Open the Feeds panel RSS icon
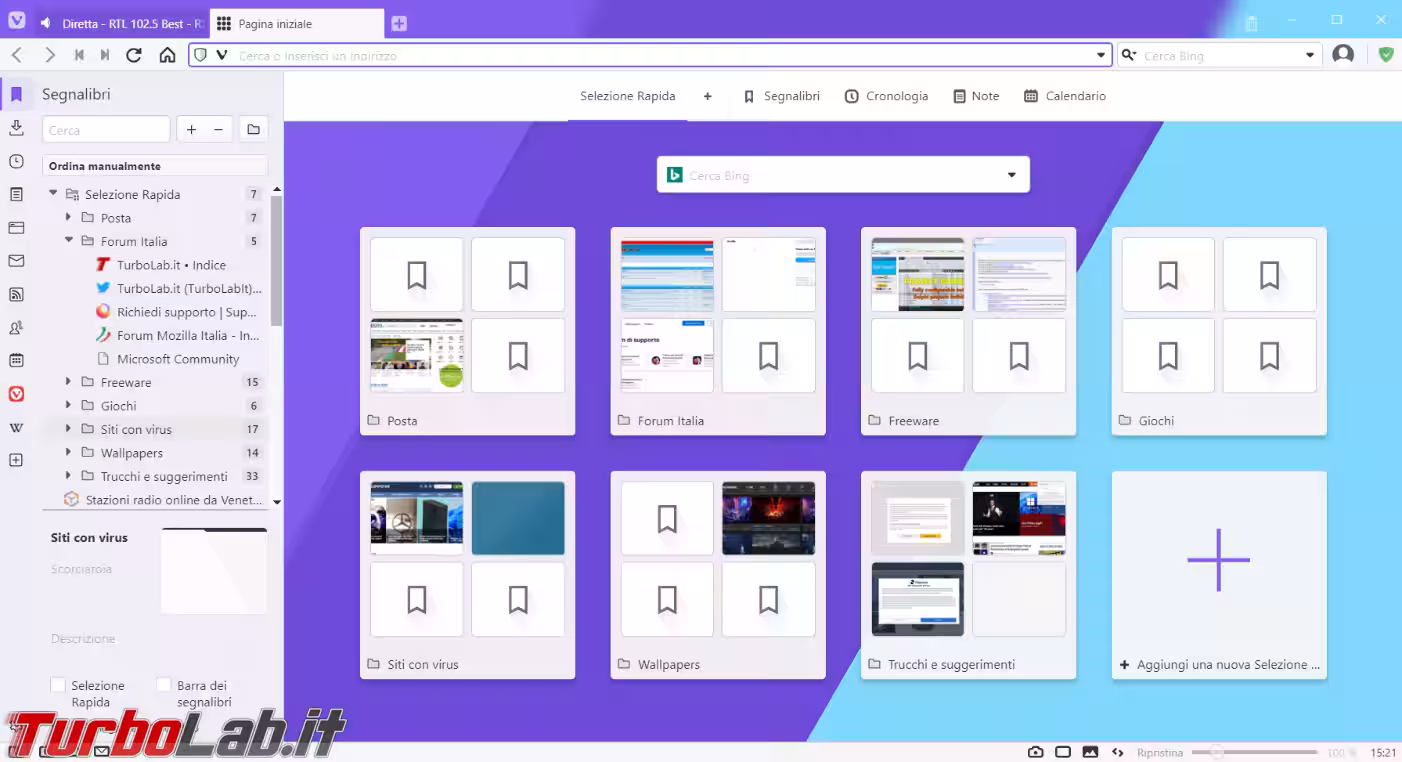Image resolution: width=1402 pixels, height=762 pixels. pos(16,294)
